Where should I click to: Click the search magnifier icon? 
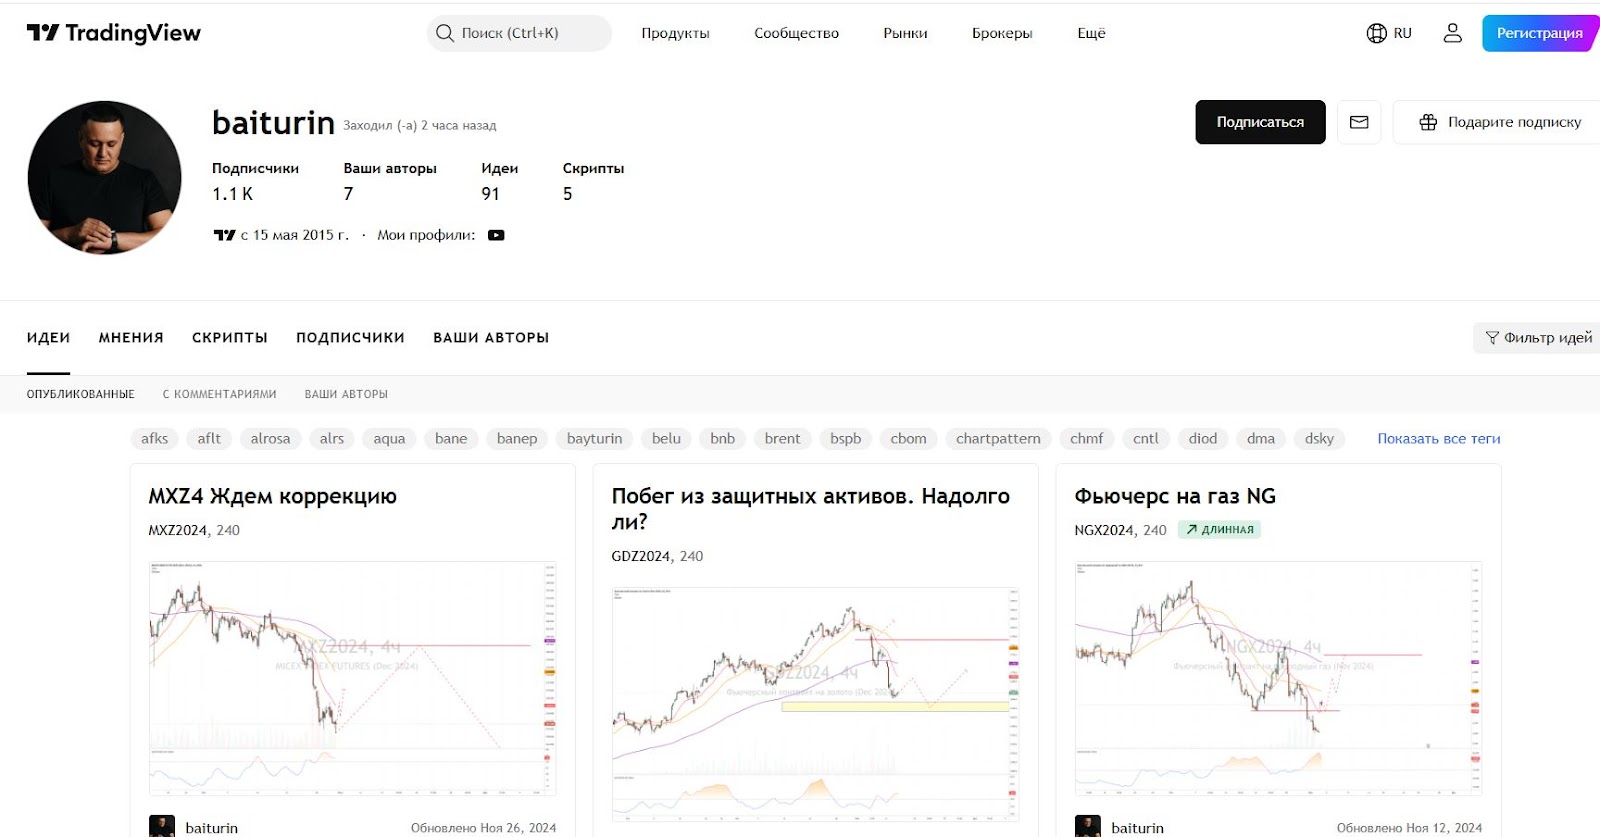pyautogui.click(x=445, y=33)
